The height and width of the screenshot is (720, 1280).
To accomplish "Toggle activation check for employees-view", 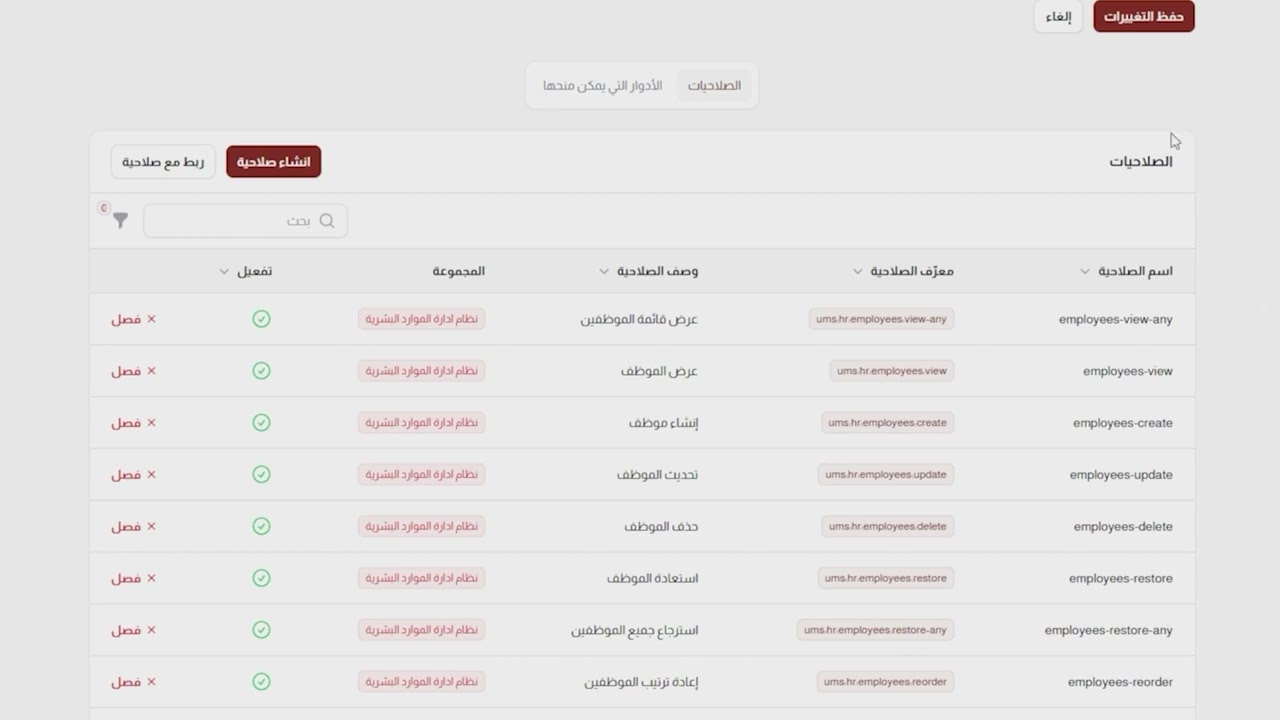I will pyautogui.click(x=261, y=371).
